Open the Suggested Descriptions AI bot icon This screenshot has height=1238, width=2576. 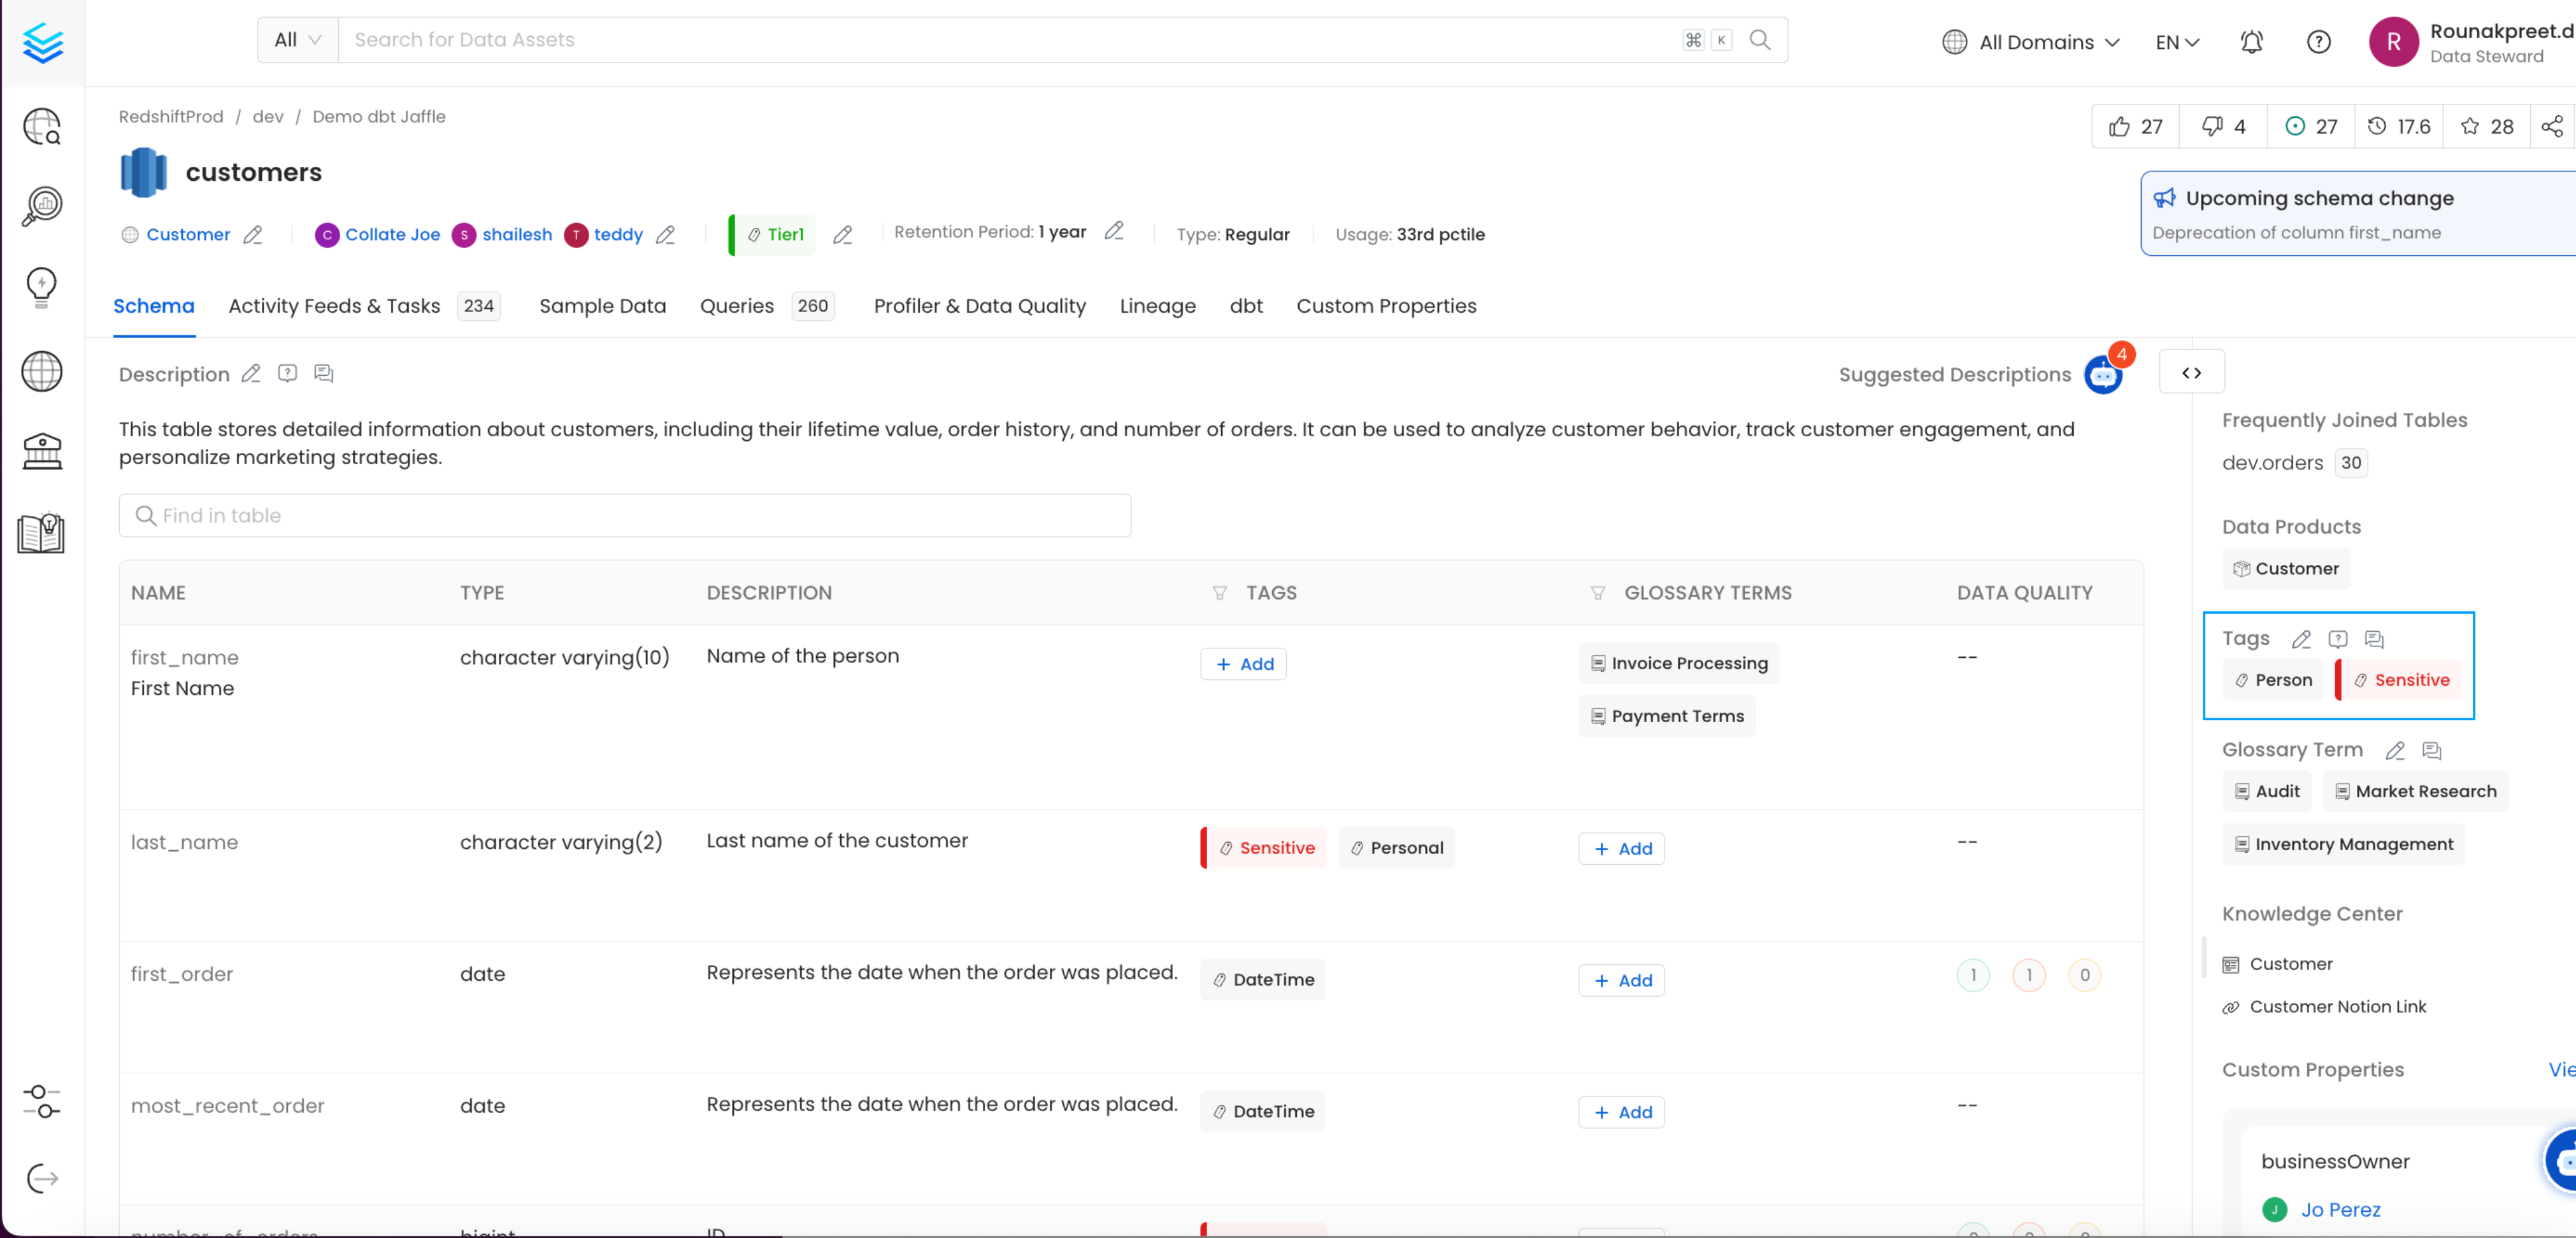tap(2103, 374)
